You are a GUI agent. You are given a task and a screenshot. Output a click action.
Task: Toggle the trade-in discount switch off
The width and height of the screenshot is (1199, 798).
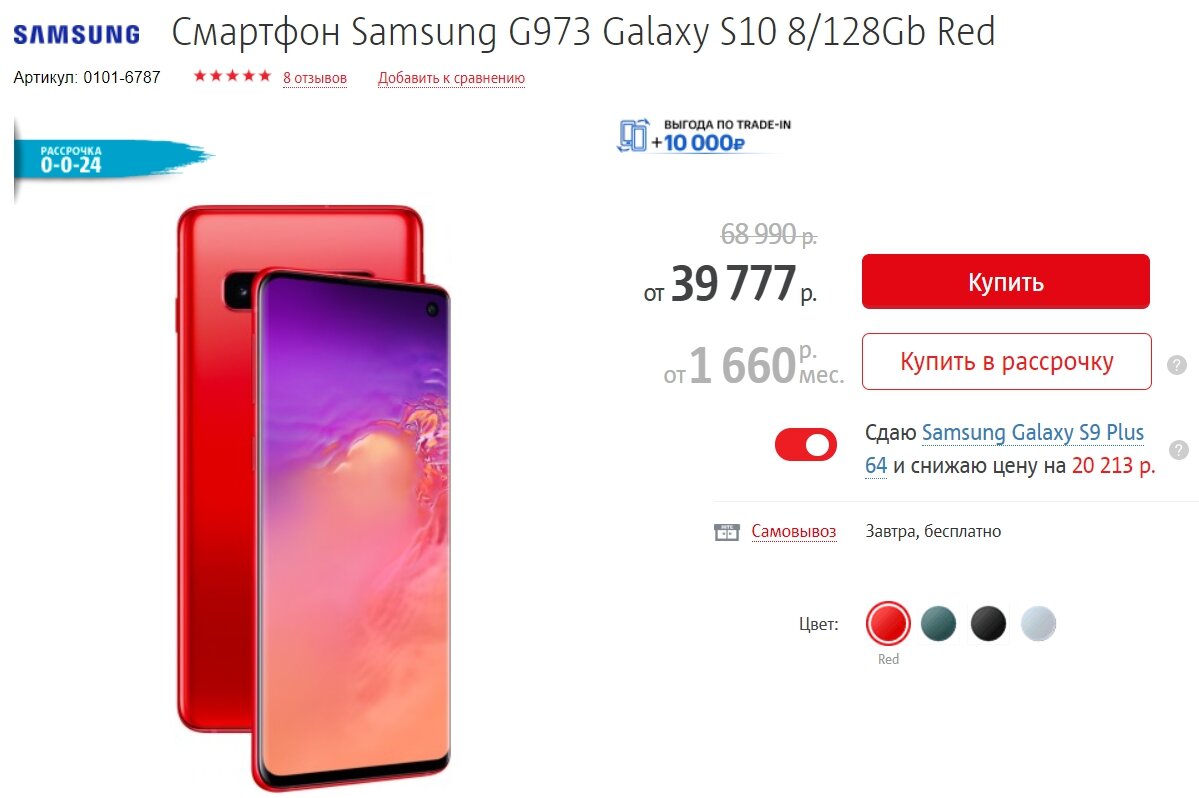click(x=806, y=445)
